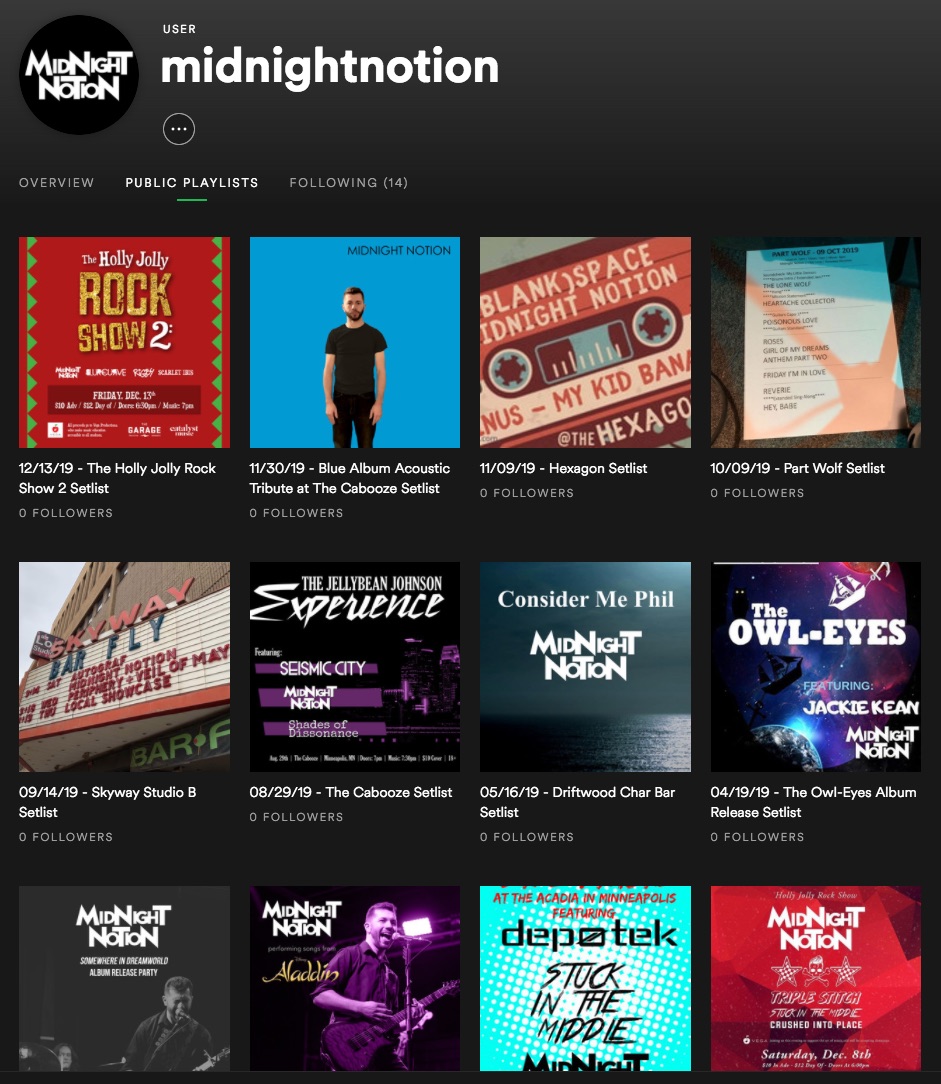The width and height of the screenshot is (941, 1084).
Task: Switch to the Overview tab
Action: pyautogui.click(x=57, y=183)
